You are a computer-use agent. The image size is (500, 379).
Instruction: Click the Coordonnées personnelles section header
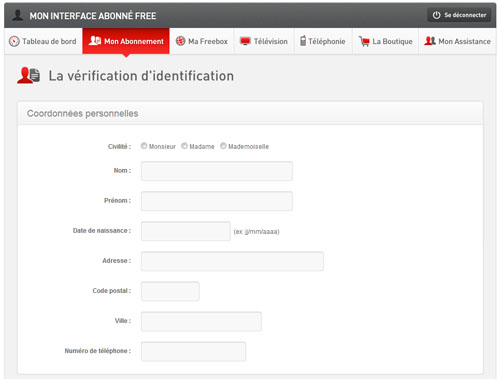click(x=250, y=113)
